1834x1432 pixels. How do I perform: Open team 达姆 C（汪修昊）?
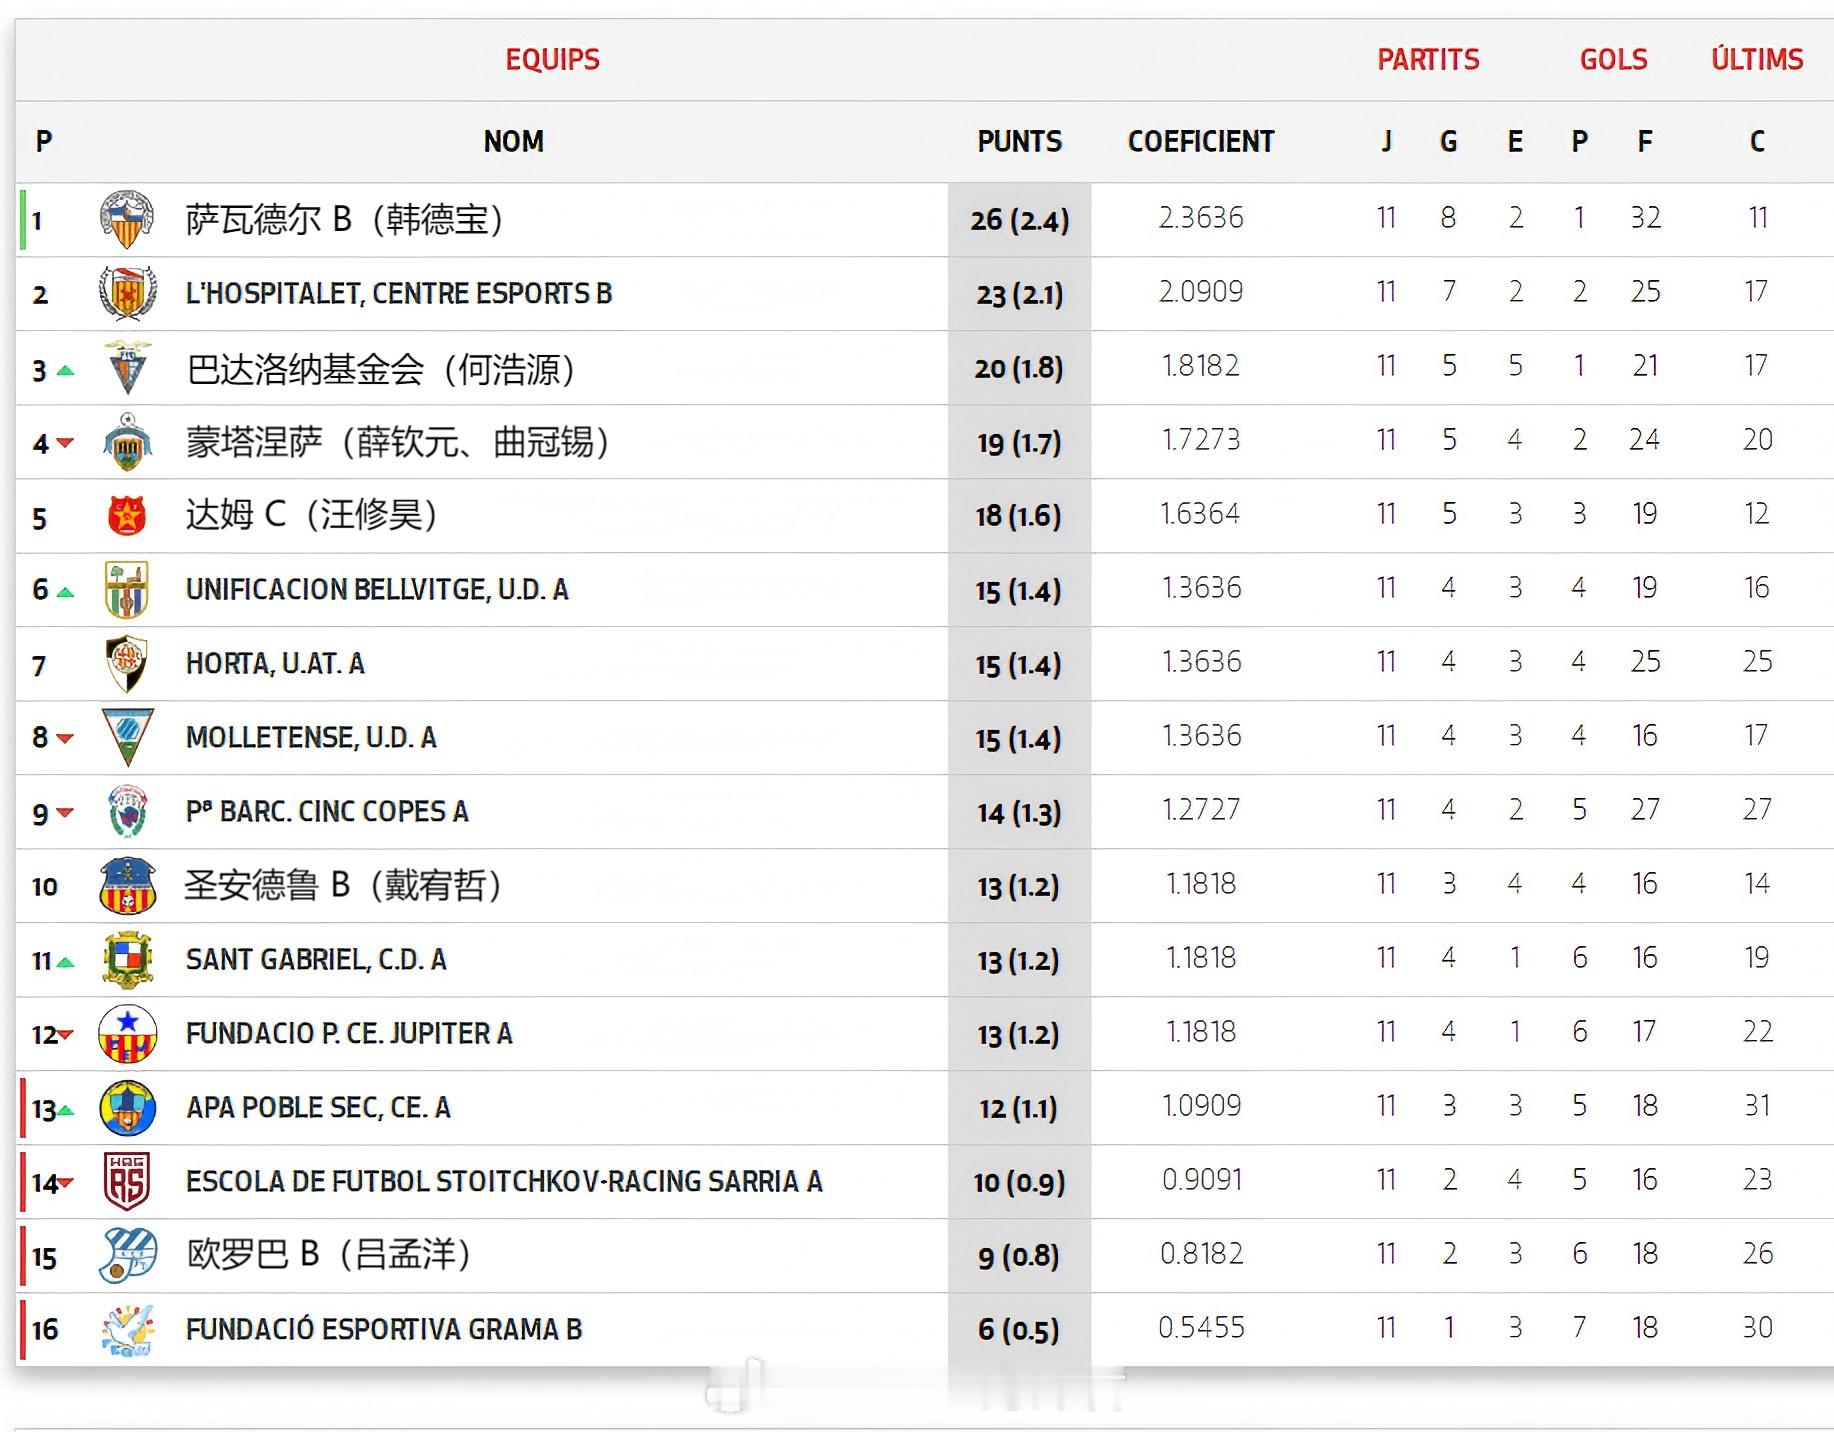click(x=311, y=515)
